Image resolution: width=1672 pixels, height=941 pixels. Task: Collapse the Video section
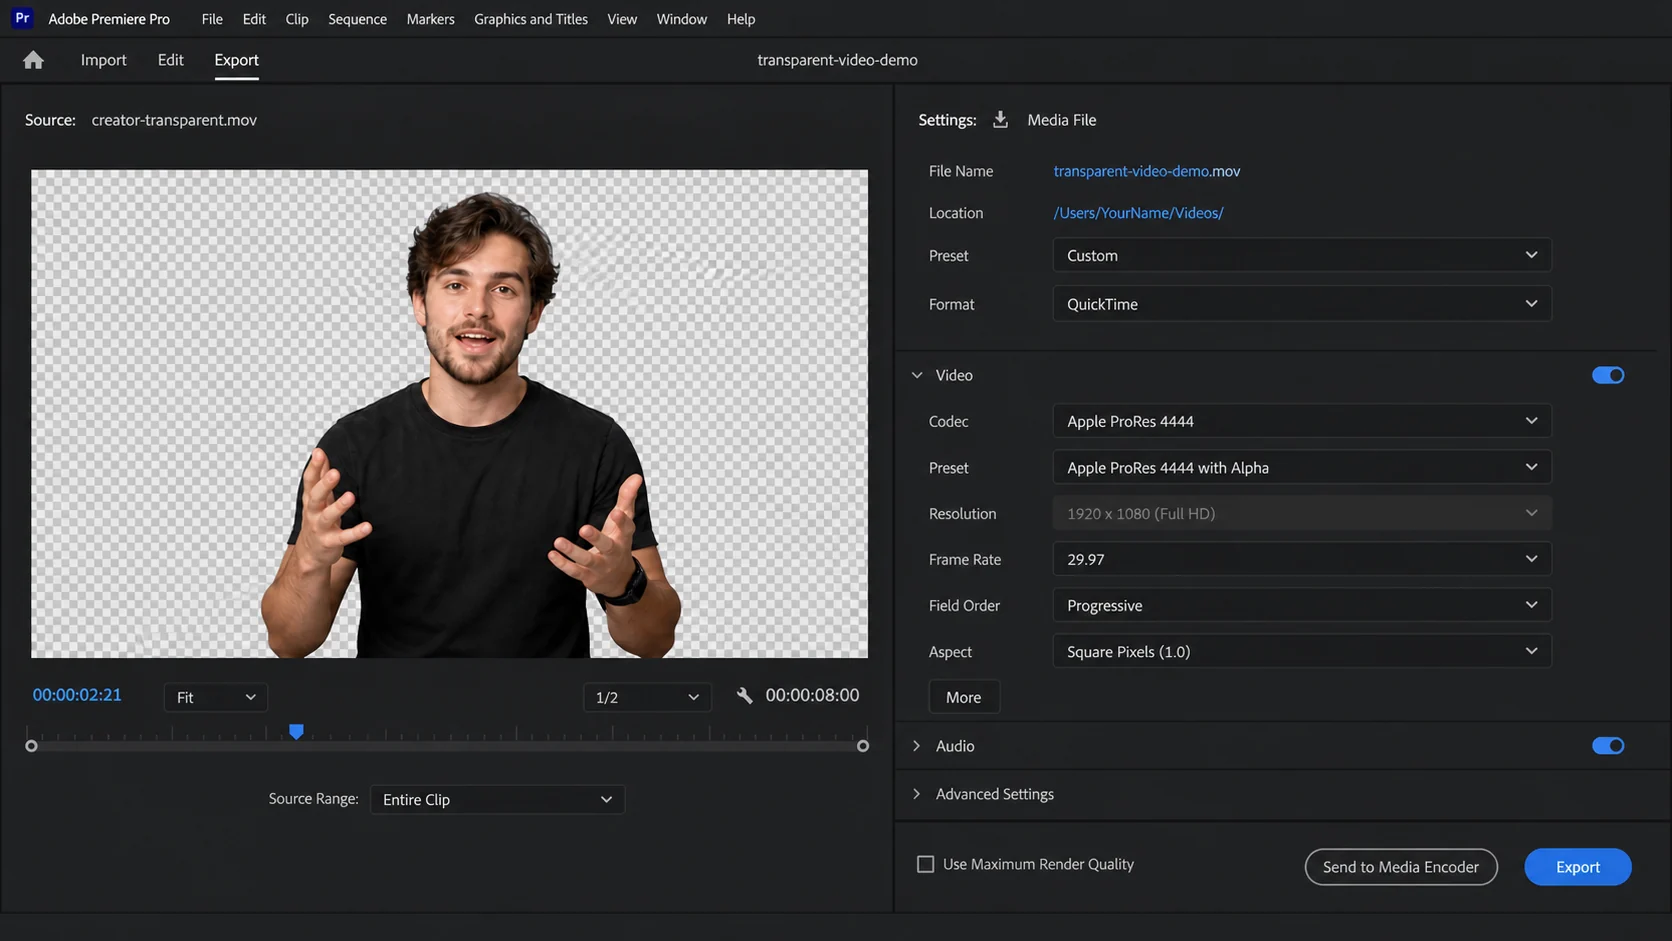917,375
